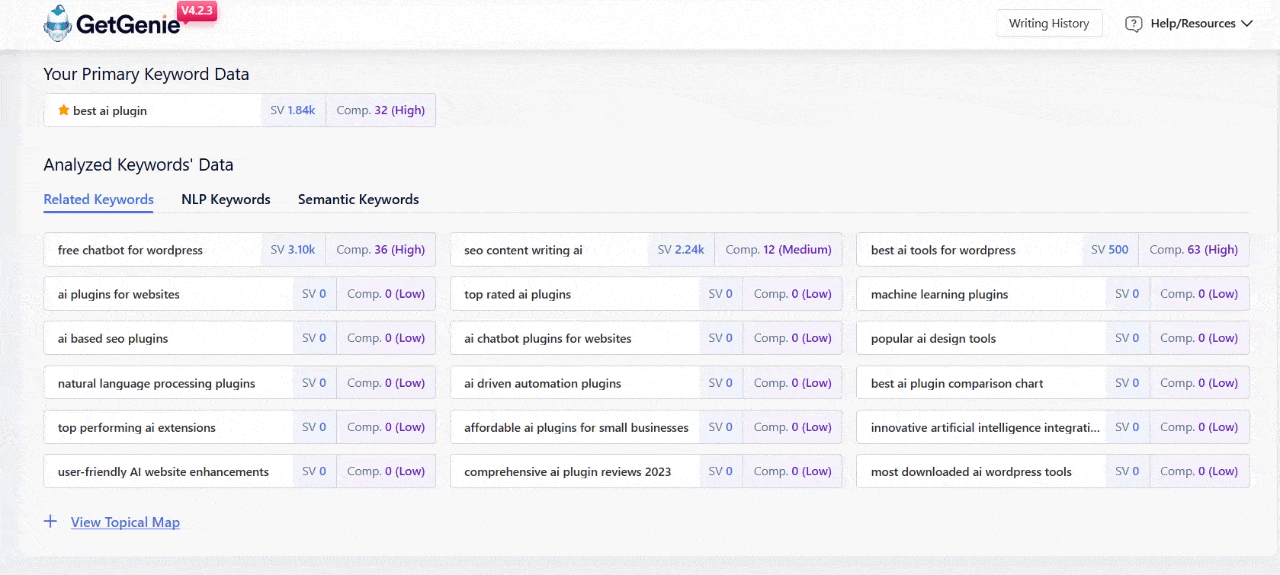
Task: Click the V4.2.3 version badge
Action: pyautogui.click(x=196, y=11)
